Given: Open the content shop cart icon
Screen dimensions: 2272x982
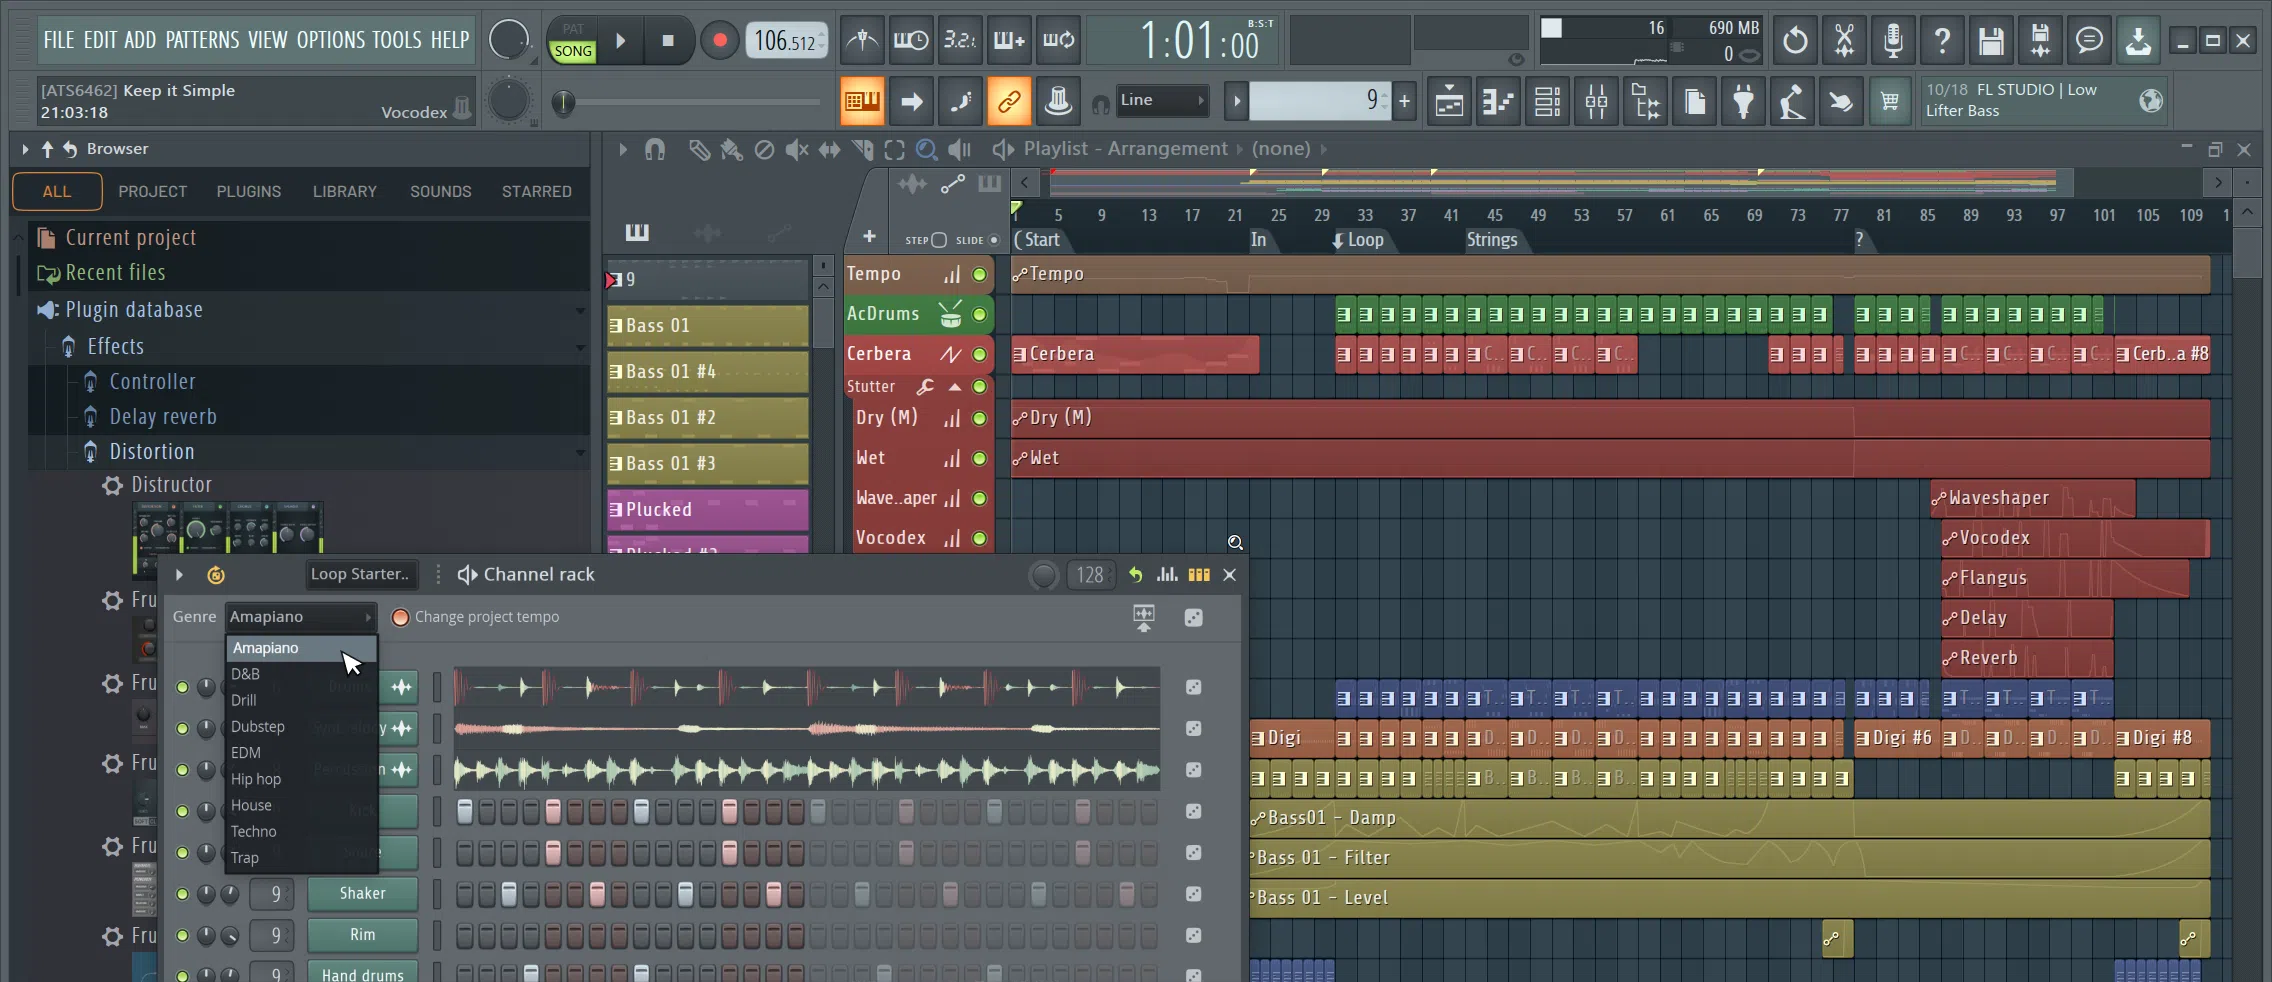Looking at the screenshot, I should pyautogui.click(x=1888, y=101).
